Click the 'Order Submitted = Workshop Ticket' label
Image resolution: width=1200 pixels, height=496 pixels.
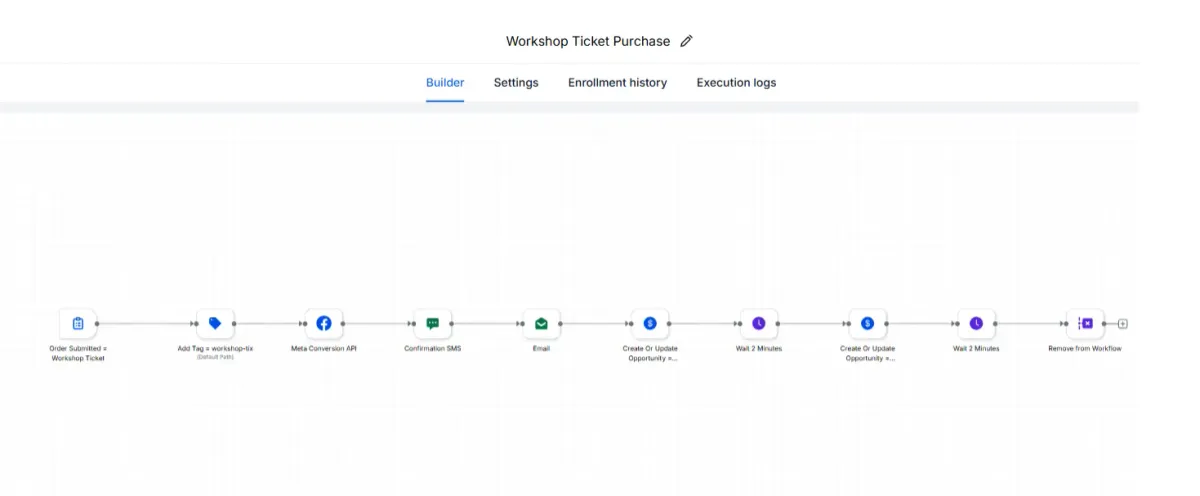pos(78,353)
